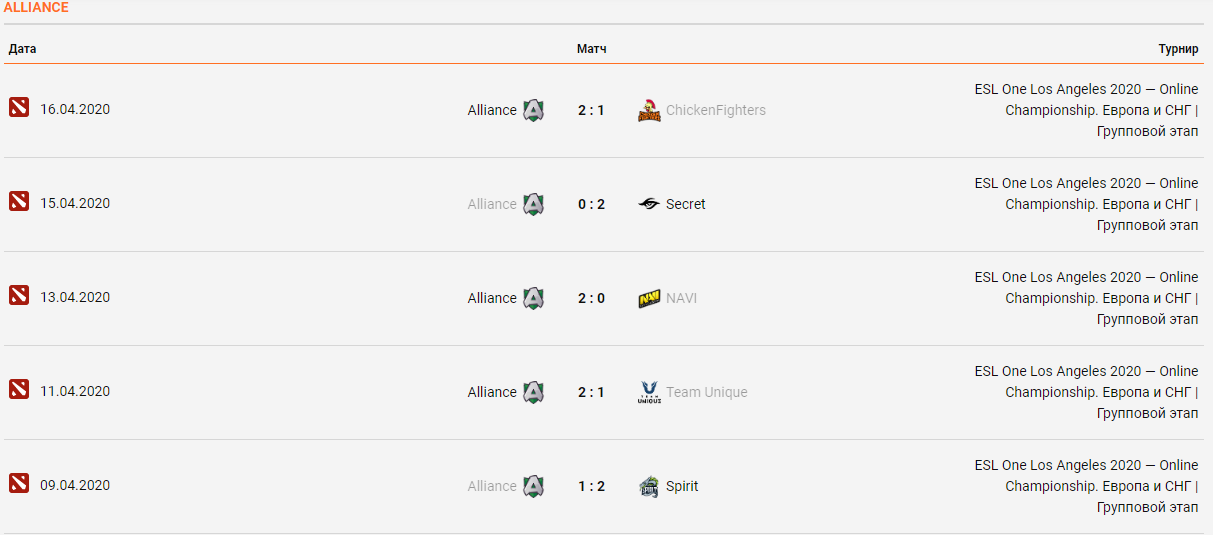Open the 2 : 0 match score against NAVI
The image size is (1213, 535).
[591, 298]
